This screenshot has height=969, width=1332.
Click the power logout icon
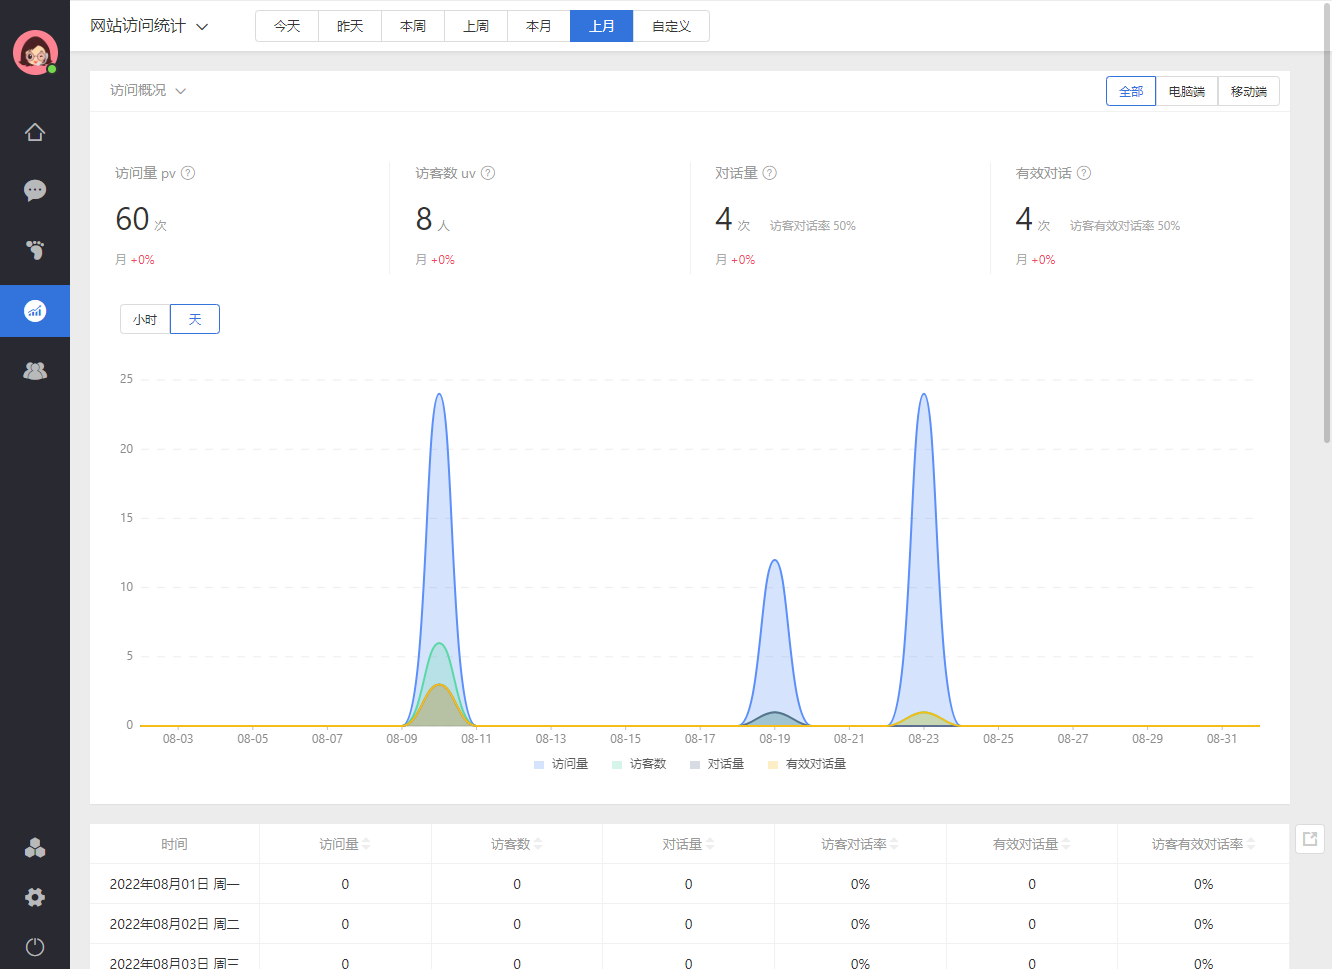(x=35, y=947)
